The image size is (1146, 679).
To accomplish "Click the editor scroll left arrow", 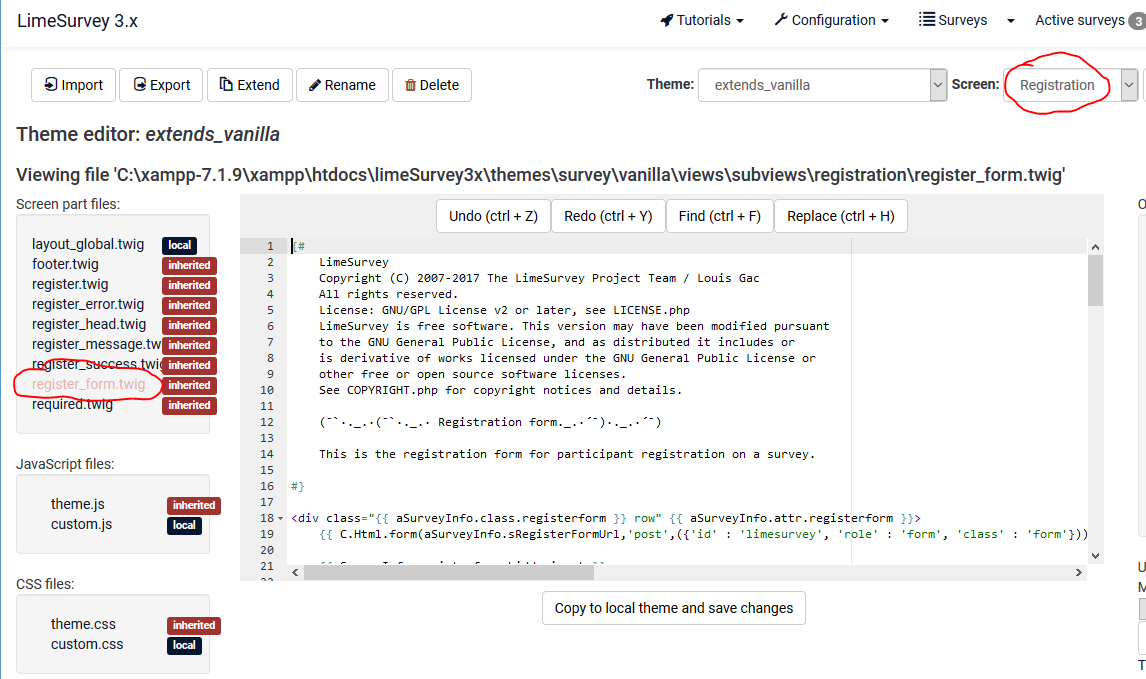I will (295, 572).
